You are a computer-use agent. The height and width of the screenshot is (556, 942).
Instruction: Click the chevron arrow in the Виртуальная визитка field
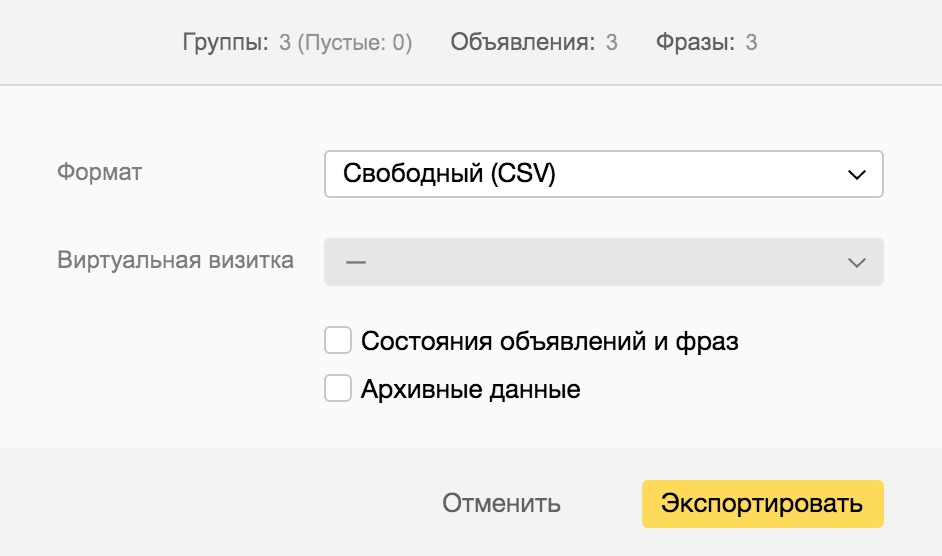point(856,263)
